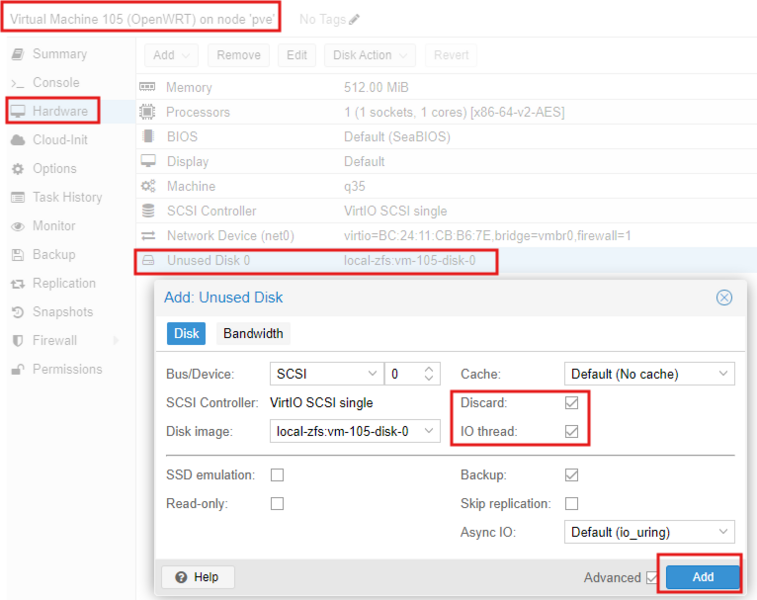Toggle the Advanced checkbox
The image size is (757, 600).
pos(652,577)
